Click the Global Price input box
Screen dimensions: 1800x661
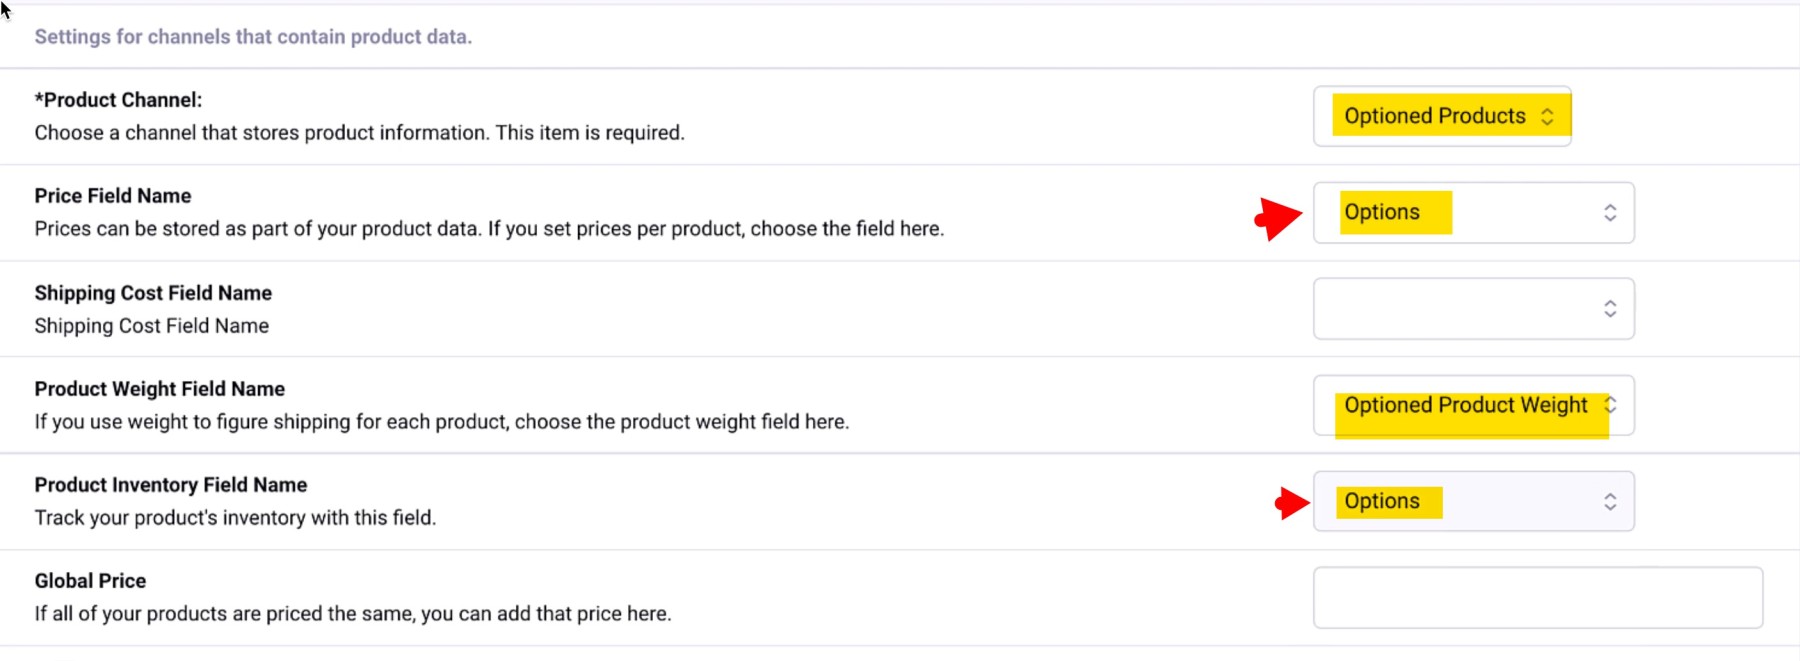tap(1537, 596)
